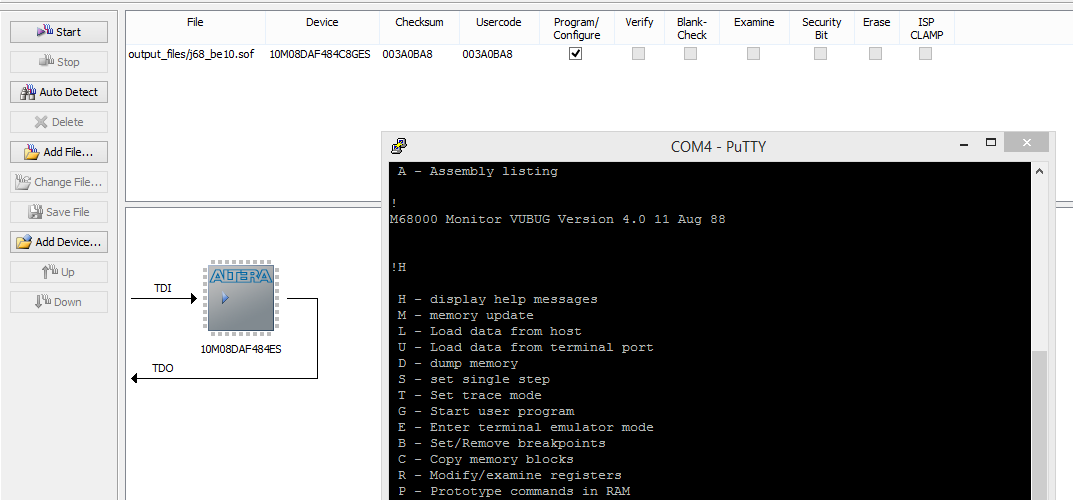This screenshot has height=500, width=1073.
Task: Click the 'E - Enter terminal emulator mode' line
Action: (526, 427)
